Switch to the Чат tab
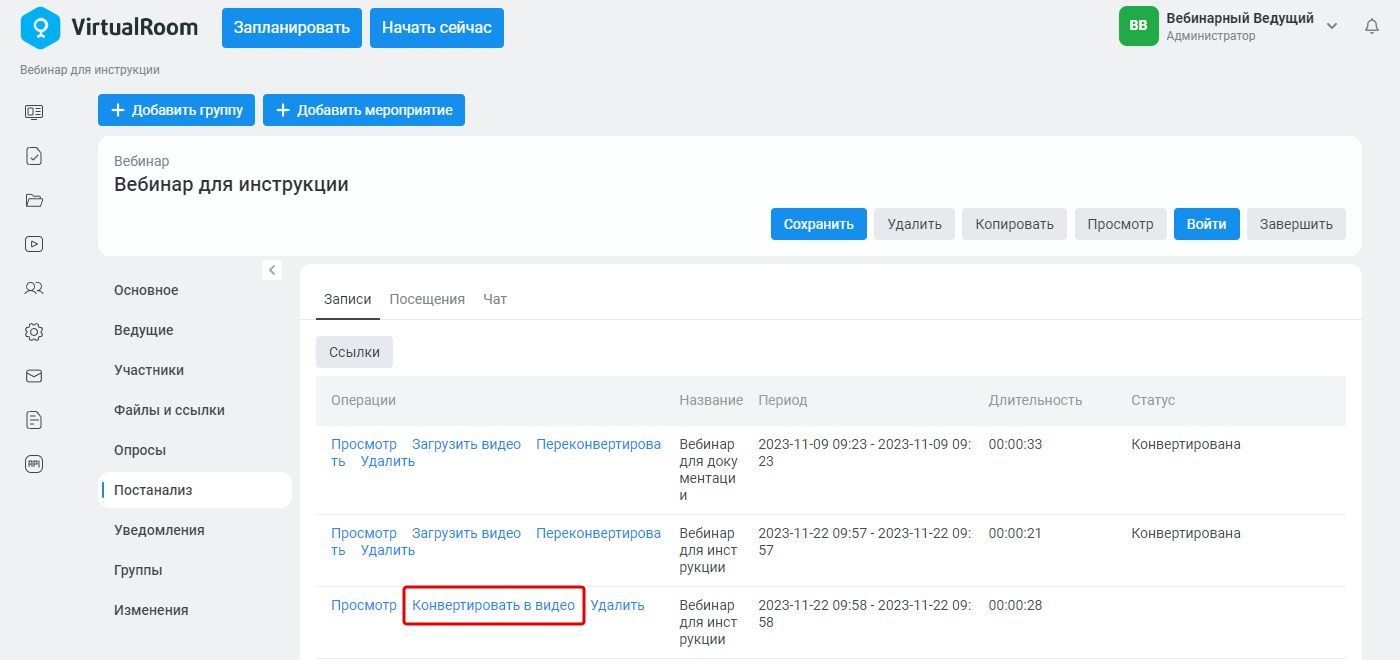 point(495,299)
